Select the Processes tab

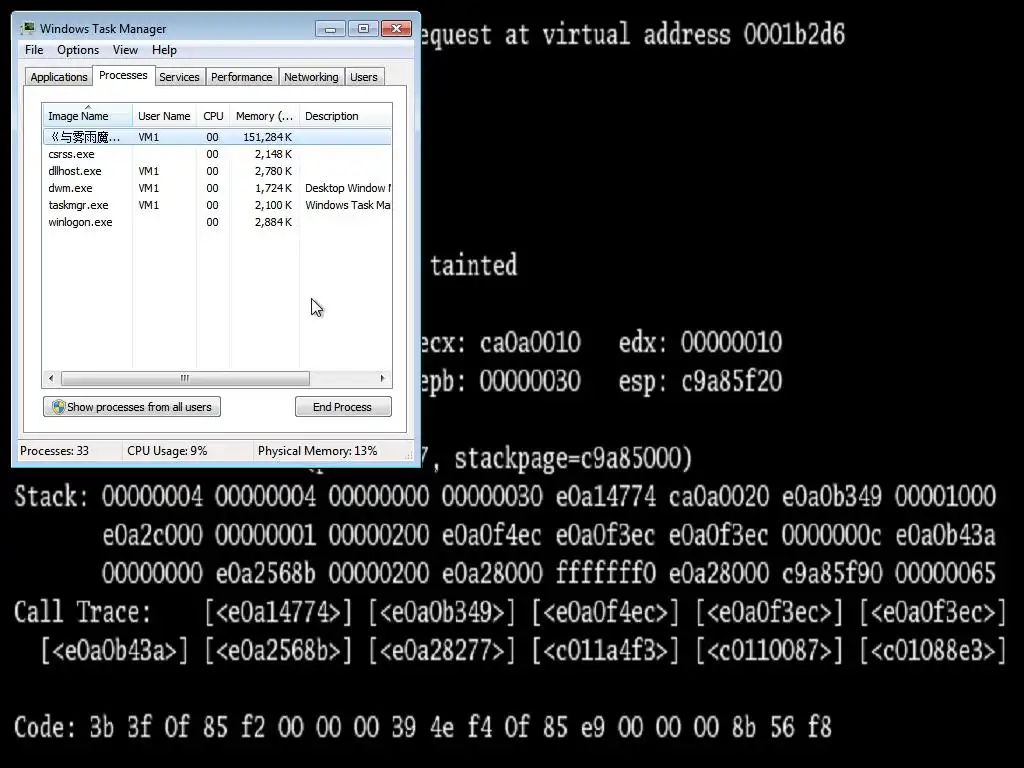pyautogui.click(x=123, y=75)
